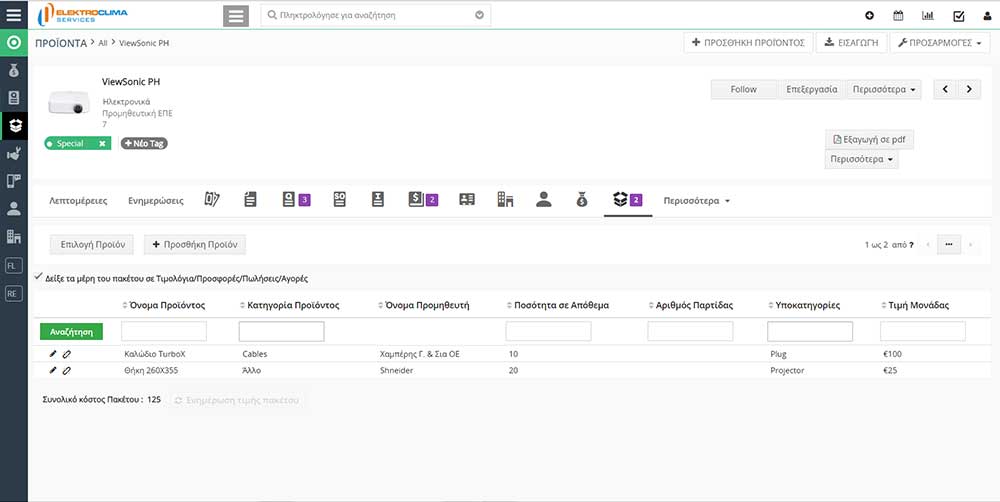The height and width of the screenshot is (502, 1000).
Task: Click the Όνομα Προϊόντος filter field
Action: coord(164,331)
